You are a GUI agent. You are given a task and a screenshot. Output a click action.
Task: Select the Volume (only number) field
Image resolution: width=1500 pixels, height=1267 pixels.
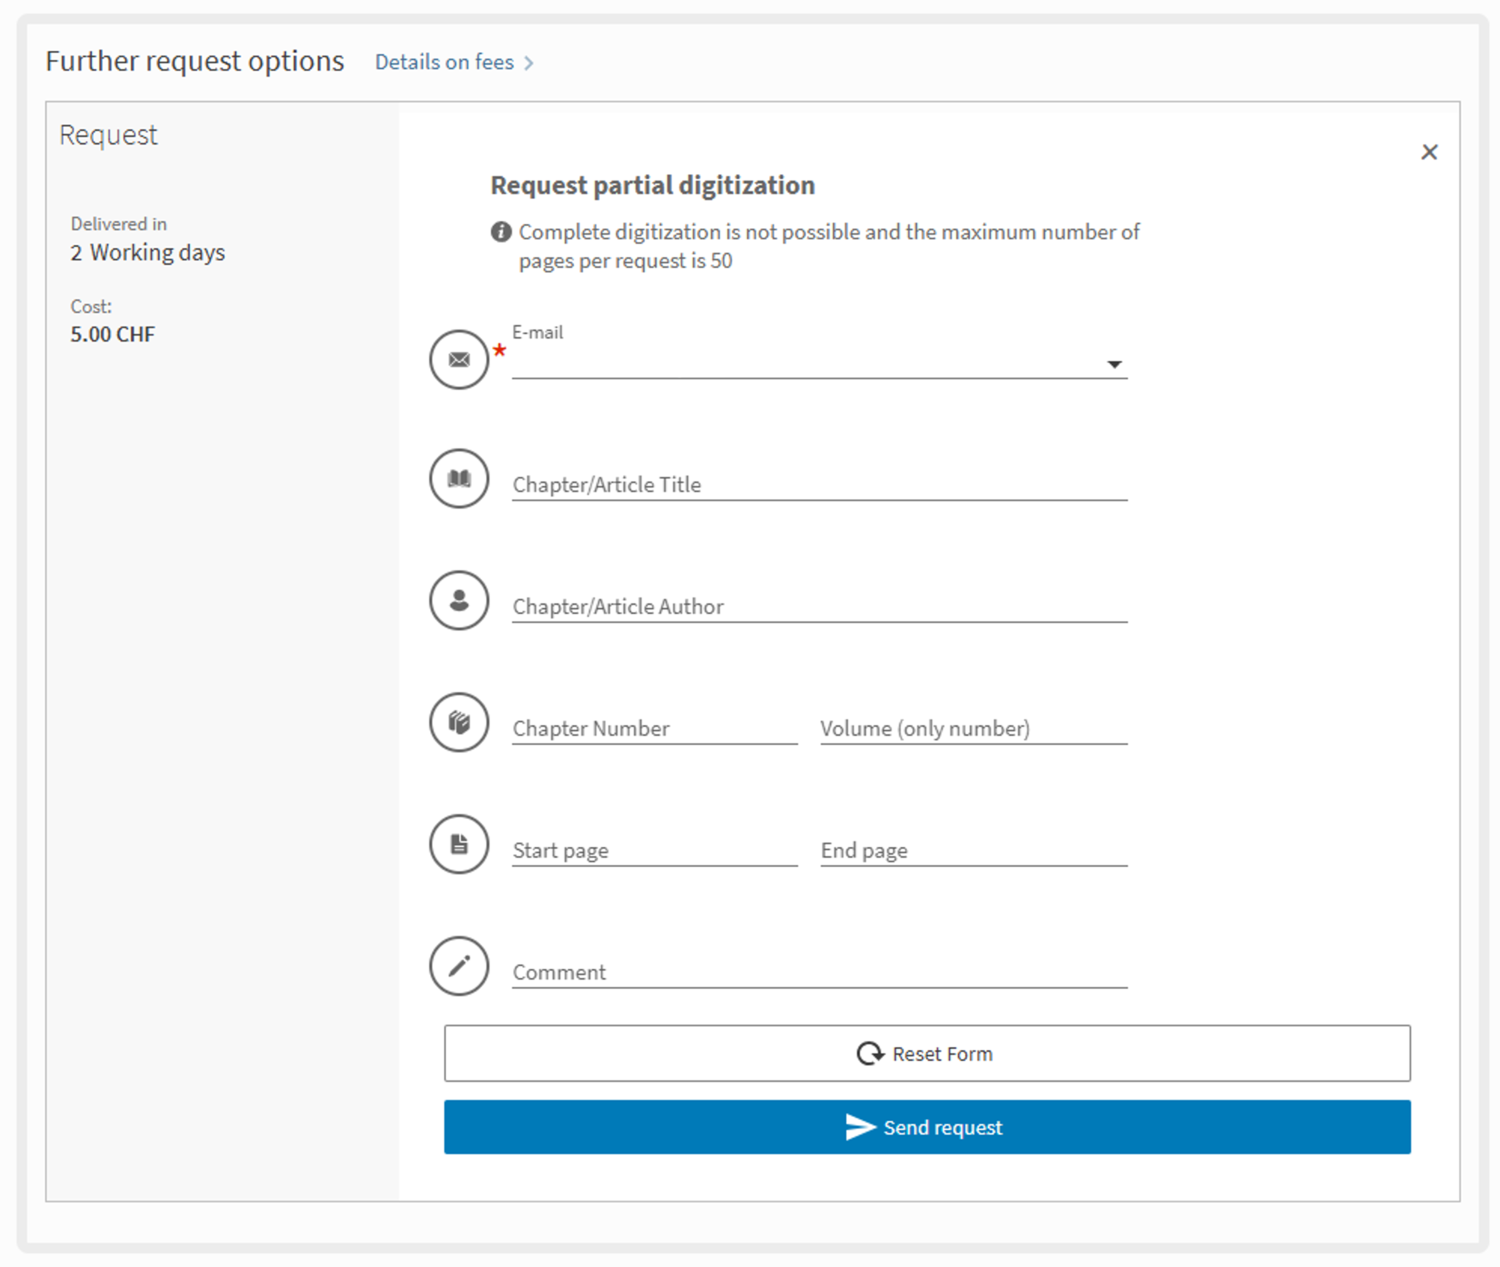tap(973, 729)
